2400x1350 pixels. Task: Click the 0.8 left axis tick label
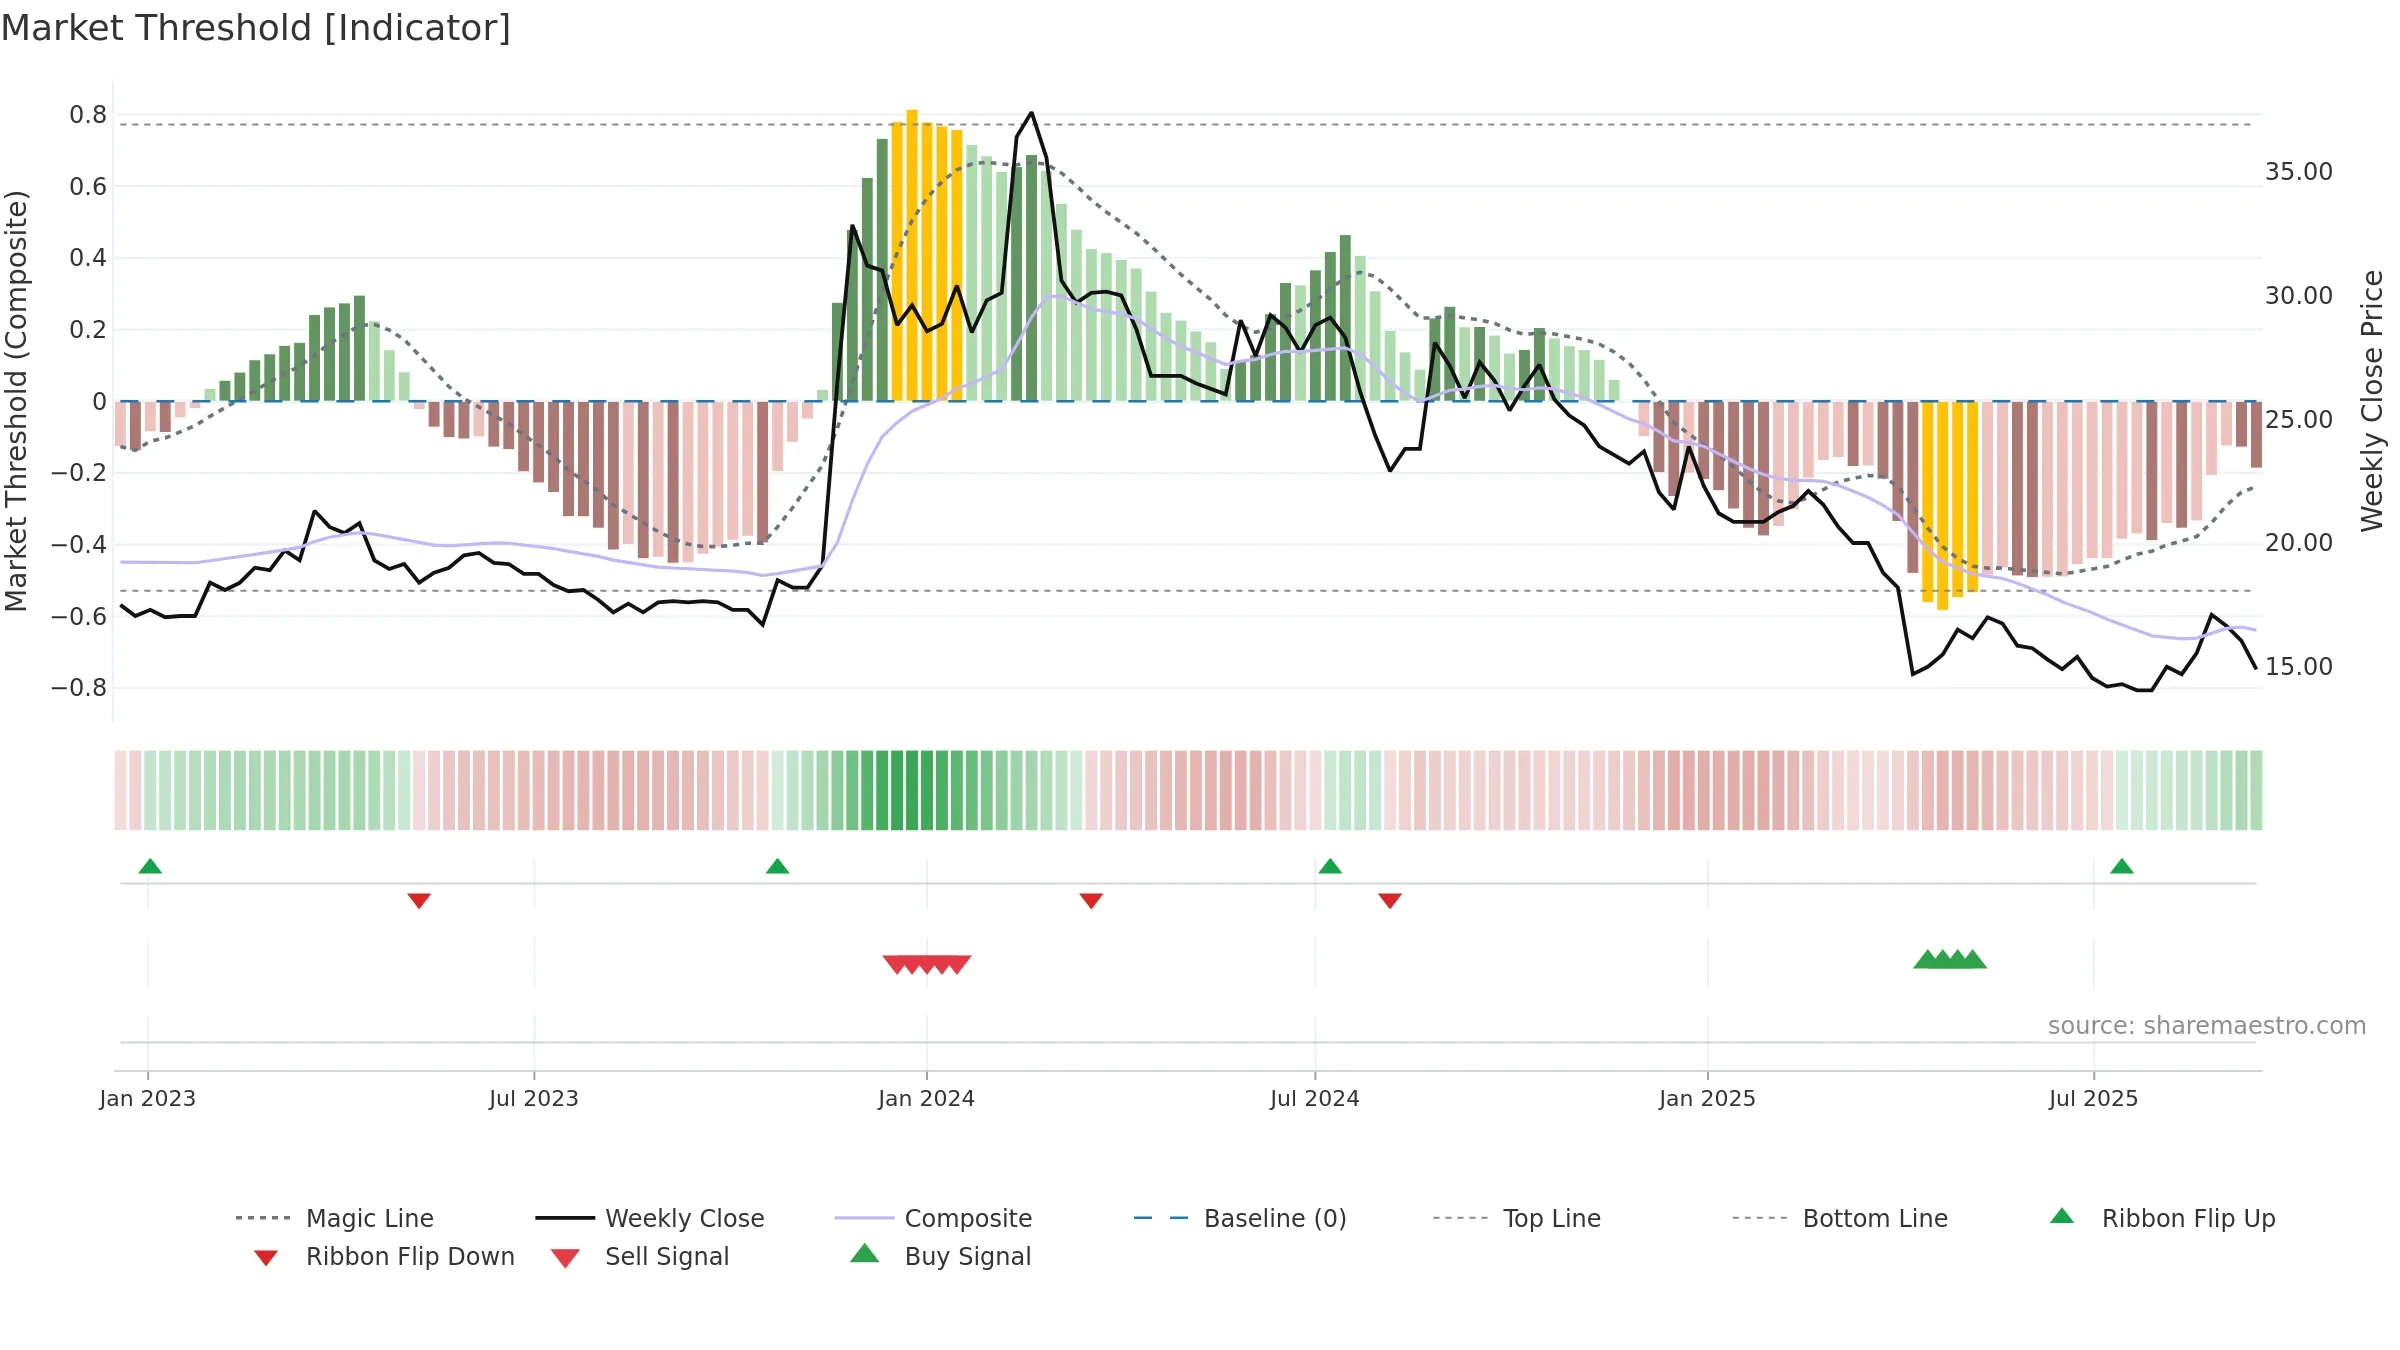(88, 115)
